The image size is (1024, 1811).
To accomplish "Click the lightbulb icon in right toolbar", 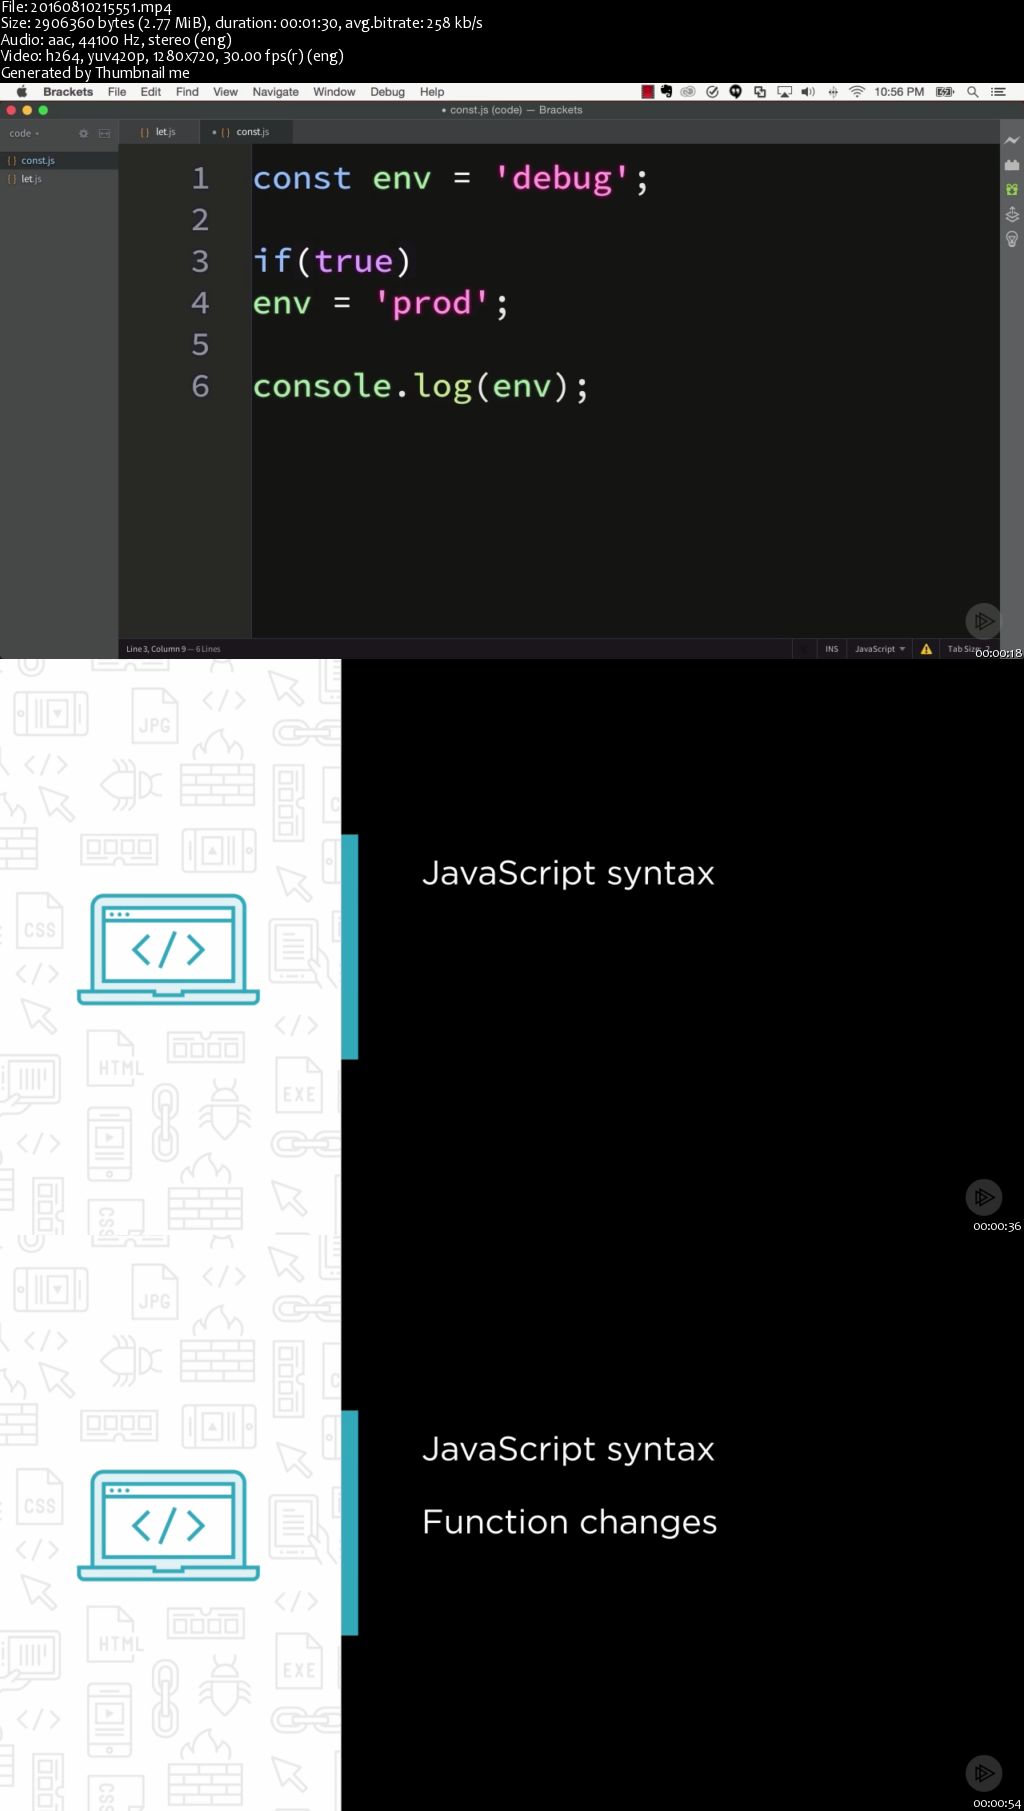I will pyautogui.click(x=1012, y=239).
